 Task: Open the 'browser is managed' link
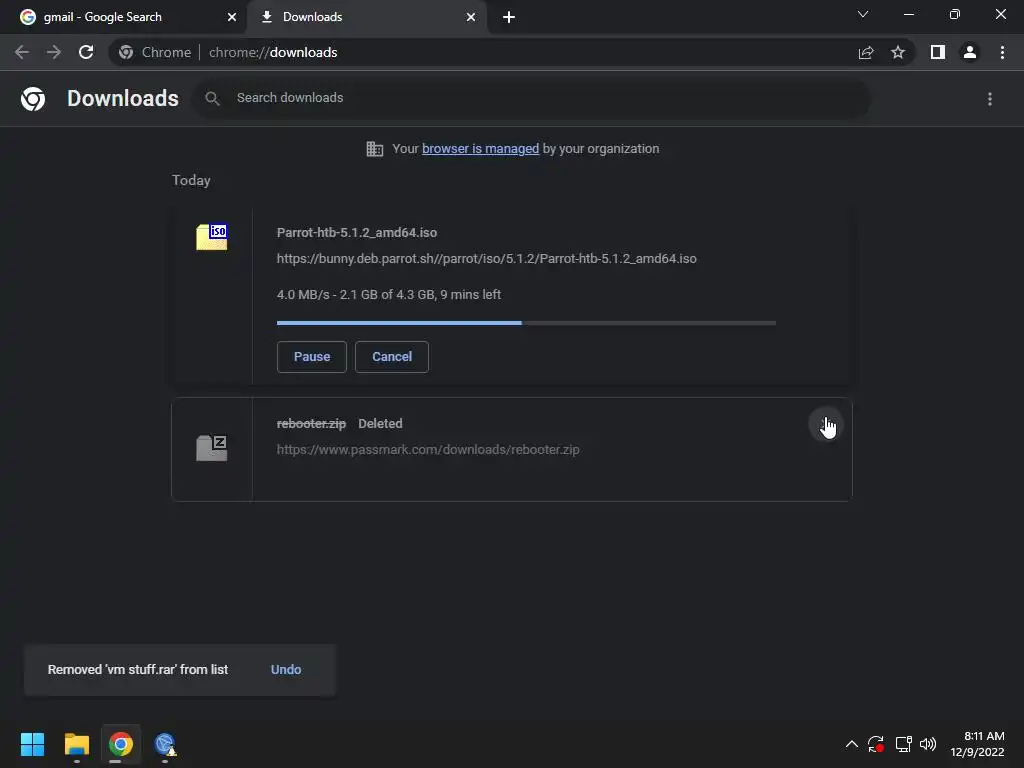pyautogui.click(x=480, y=149)
